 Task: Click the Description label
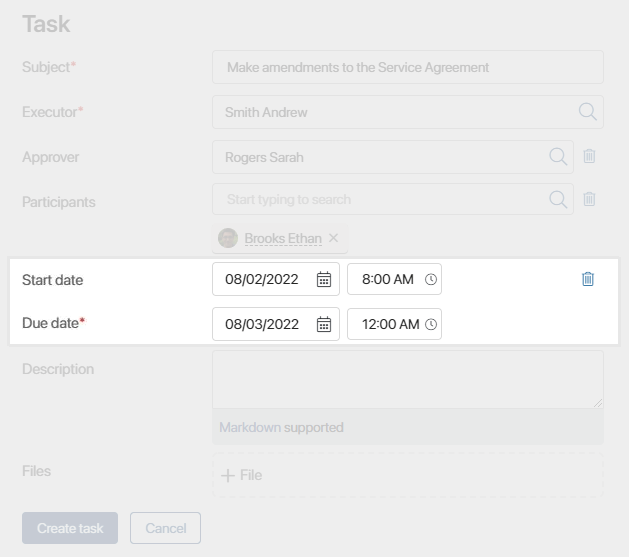58,369
